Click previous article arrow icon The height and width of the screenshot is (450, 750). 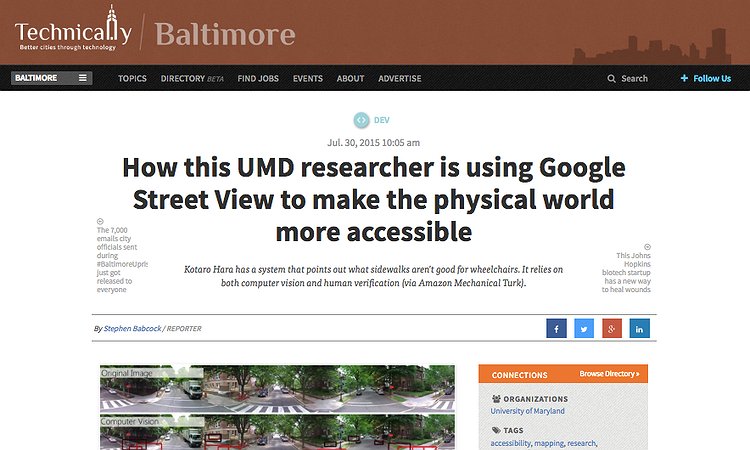click(100, 221)
